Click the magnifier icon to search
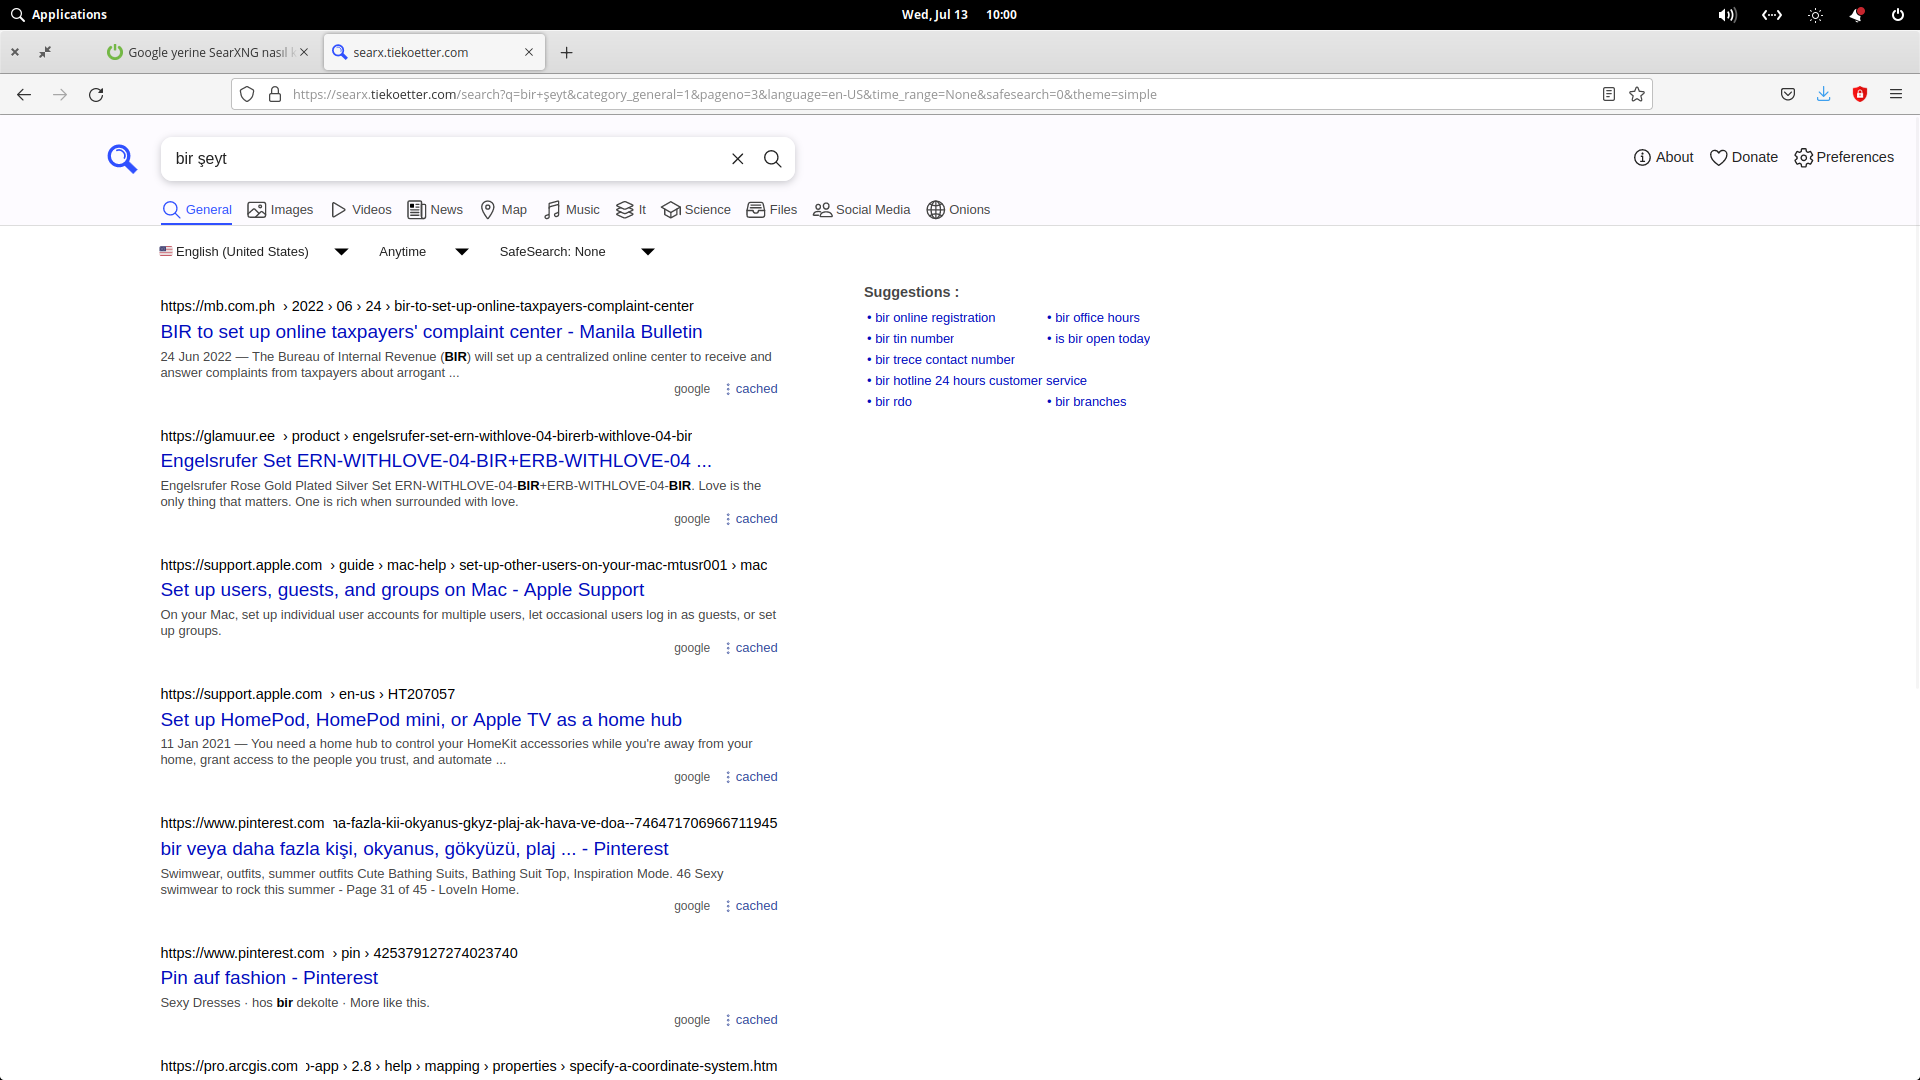 [772, 158]
